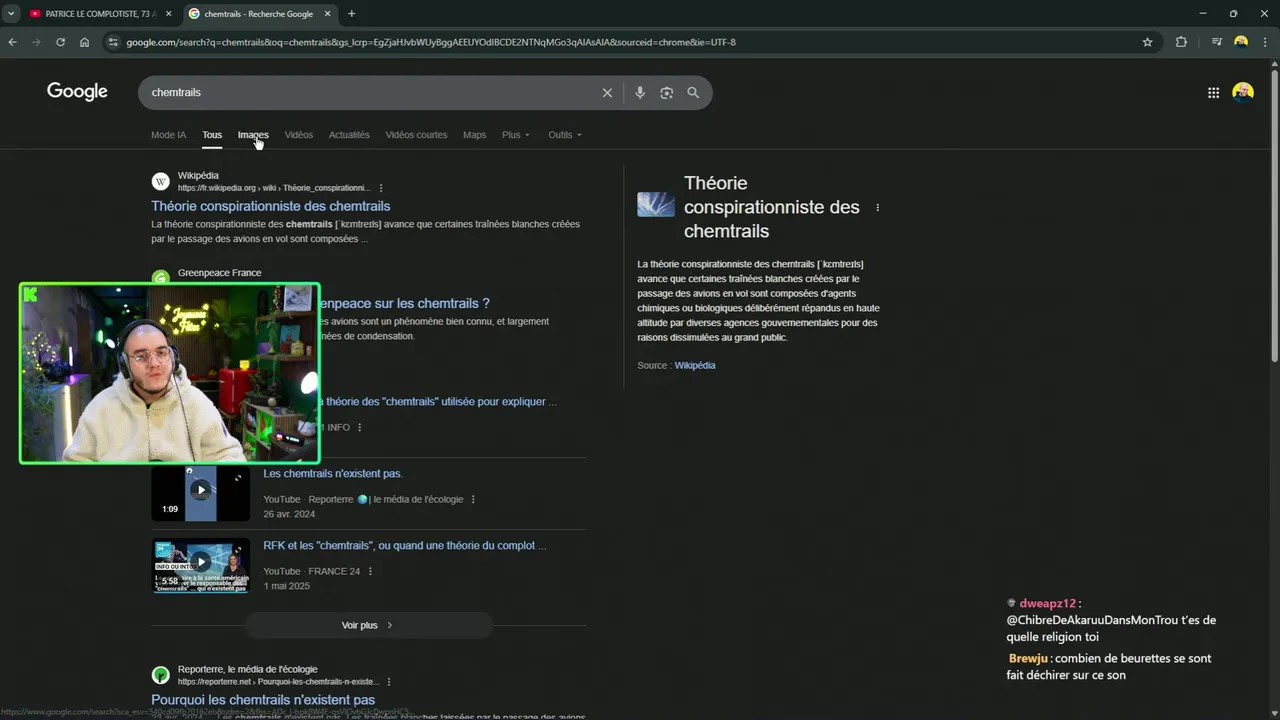1280x720 pixels.
Task: Select the chemtrails Recherche Google tab
Action: coord(258,14)
